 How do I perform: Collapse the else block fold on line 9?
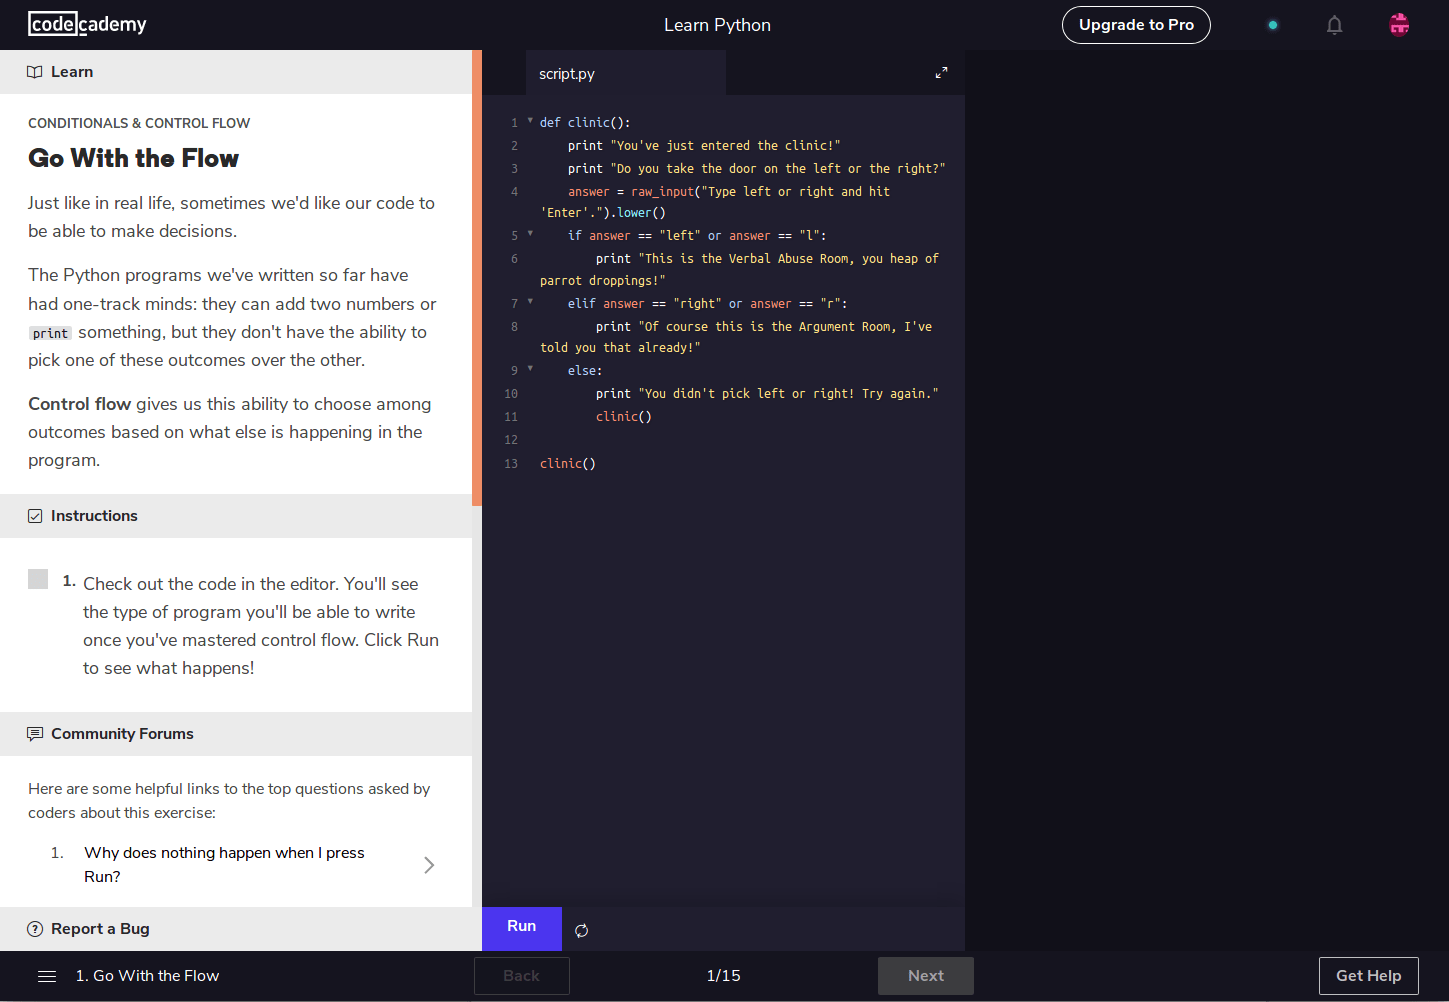click(x=530, y=369)
